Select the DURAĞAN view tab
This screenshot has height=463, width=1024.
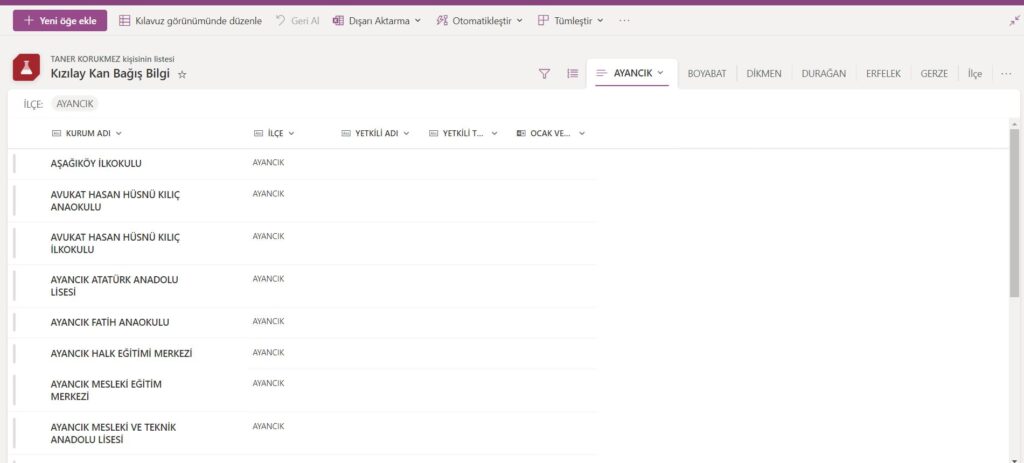[x=823, y=73]
